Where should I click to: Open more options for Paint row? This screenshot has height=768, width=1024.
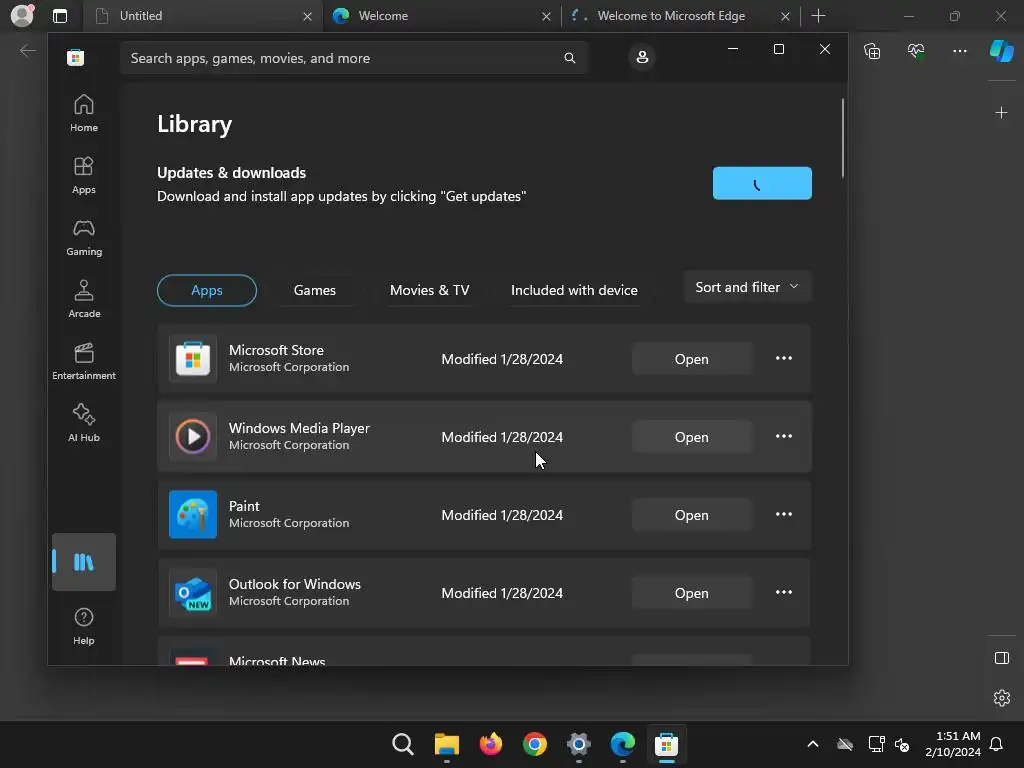pos(784,515)
